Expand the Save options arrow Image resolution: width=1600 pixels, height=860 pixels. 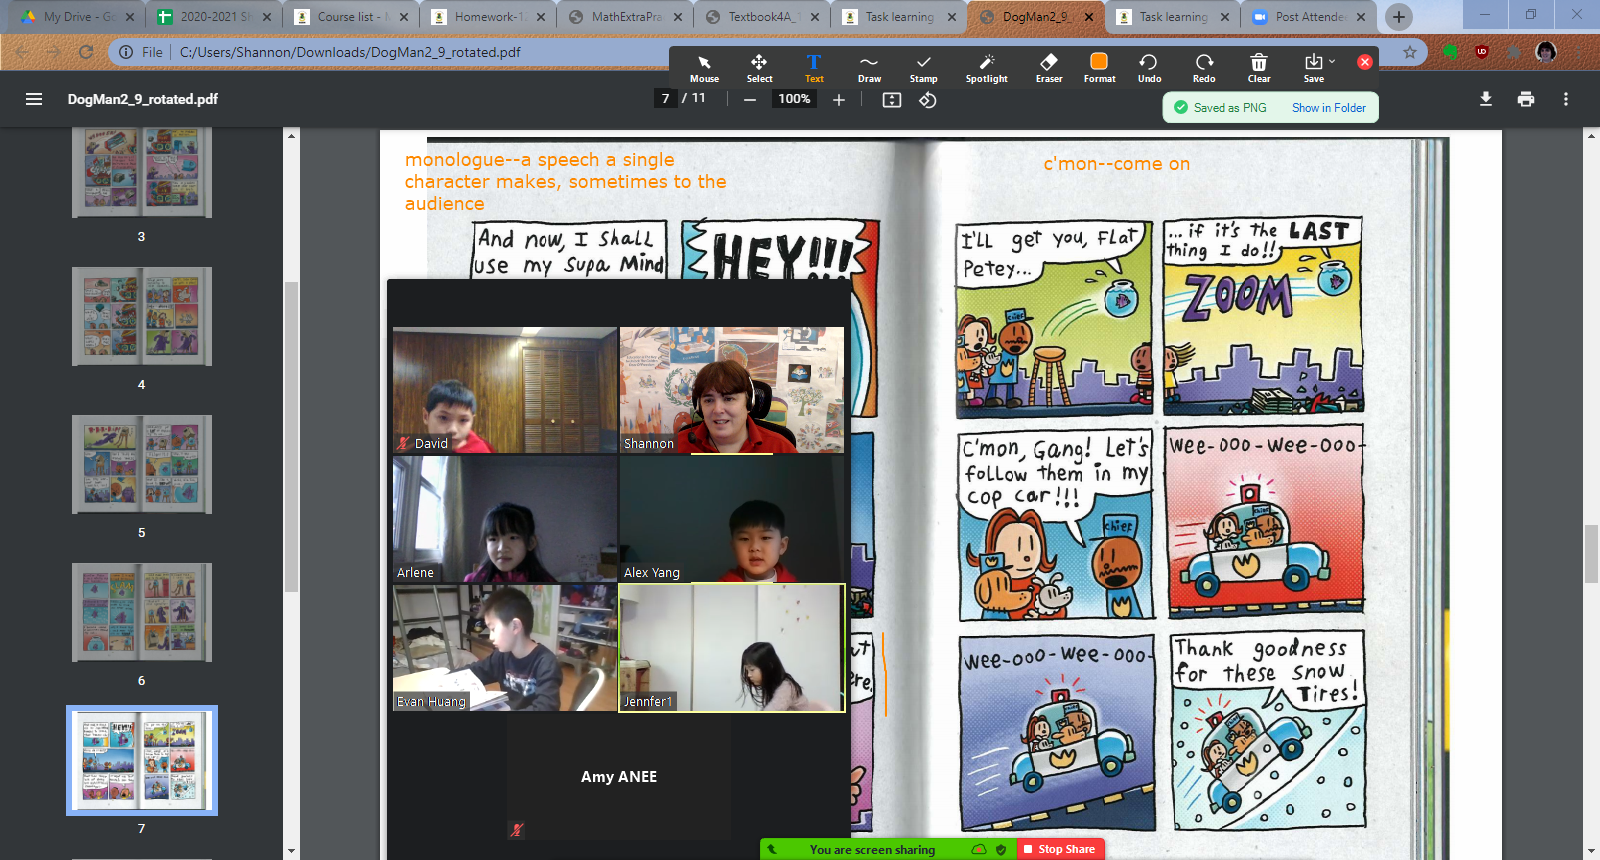(x=1332, y=61)
